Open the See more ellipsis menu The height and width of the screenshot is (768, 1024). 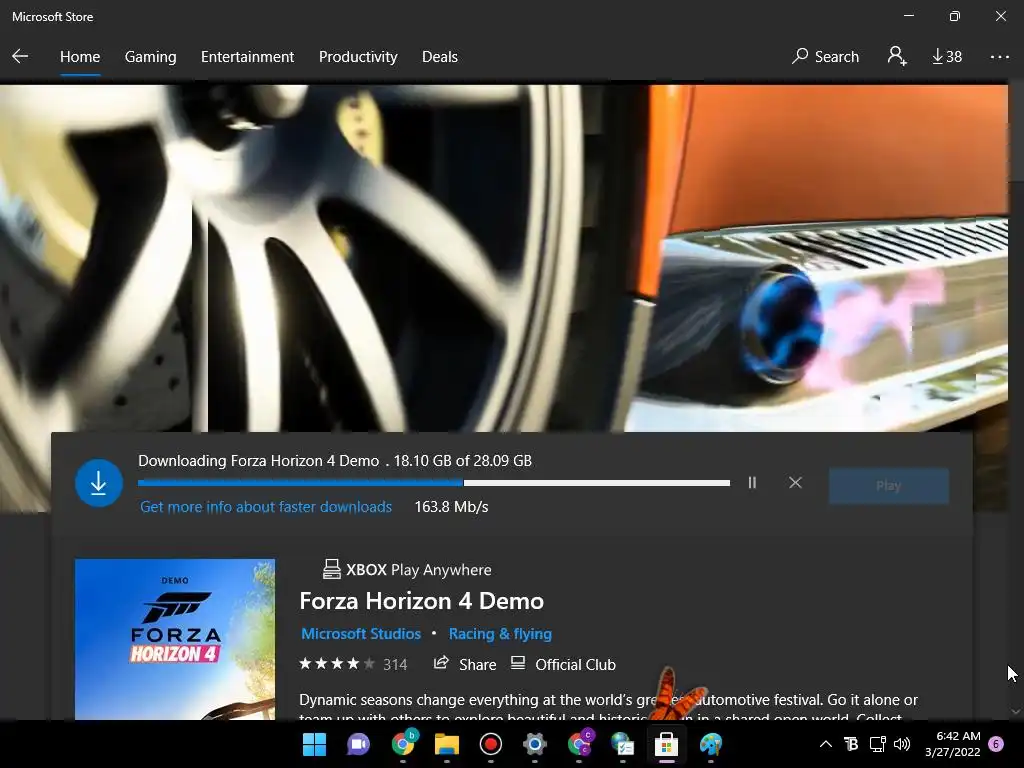coord(999,57)
